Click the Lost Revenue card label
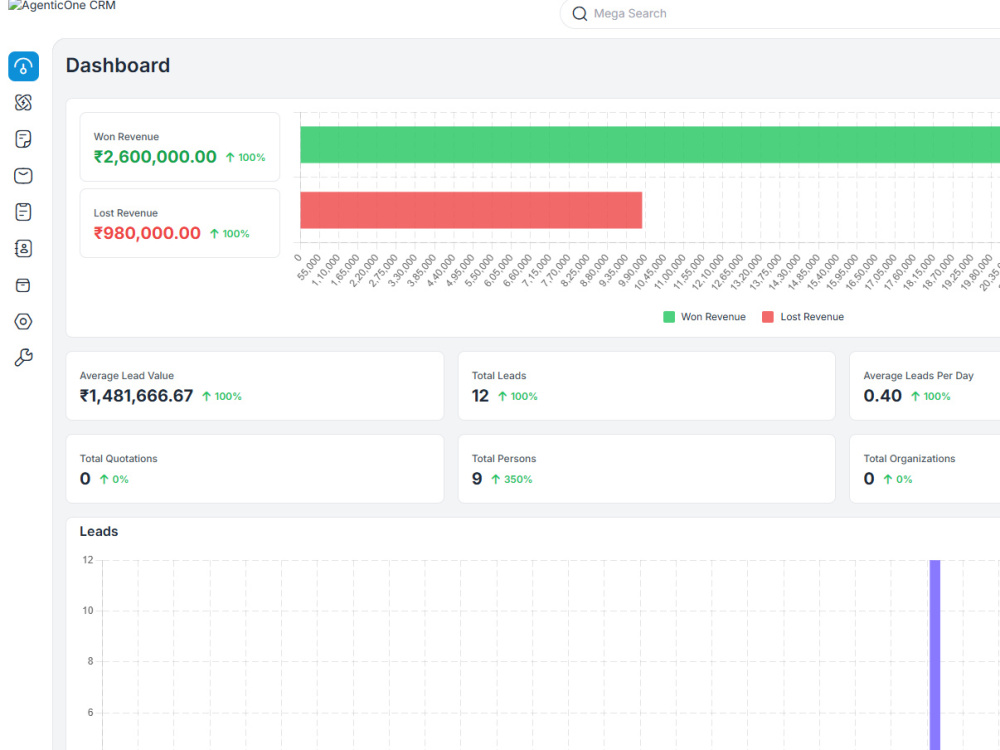The height and width of the screenshot is (750, 1000). pos(126,213)
